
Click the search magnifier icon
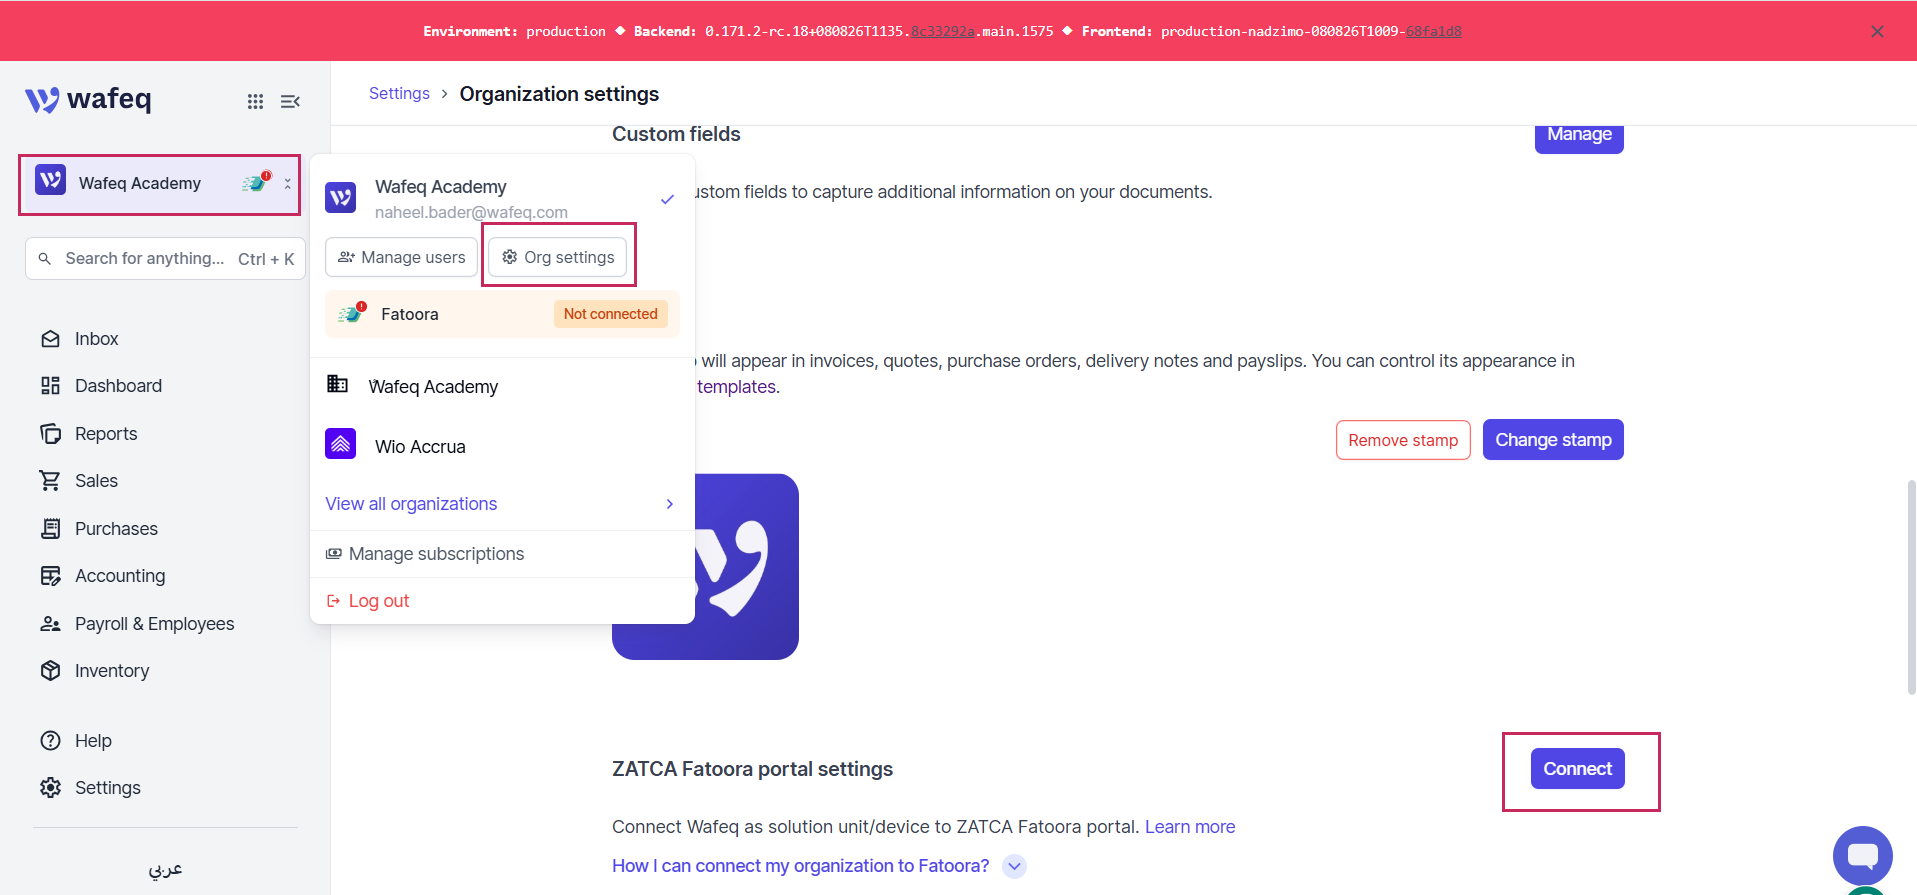tap(45, 258)
